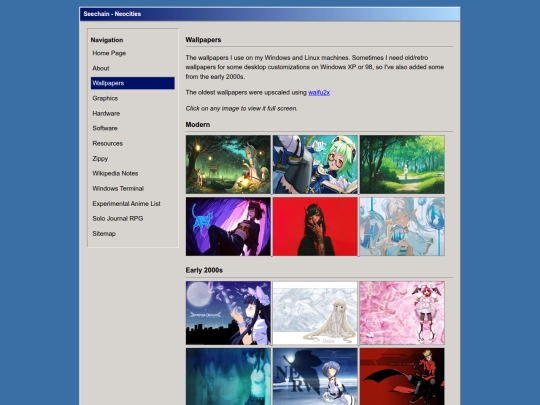View pale blue elf girl wallpaper
540x405 pixels.
click(x=402, y=227)
